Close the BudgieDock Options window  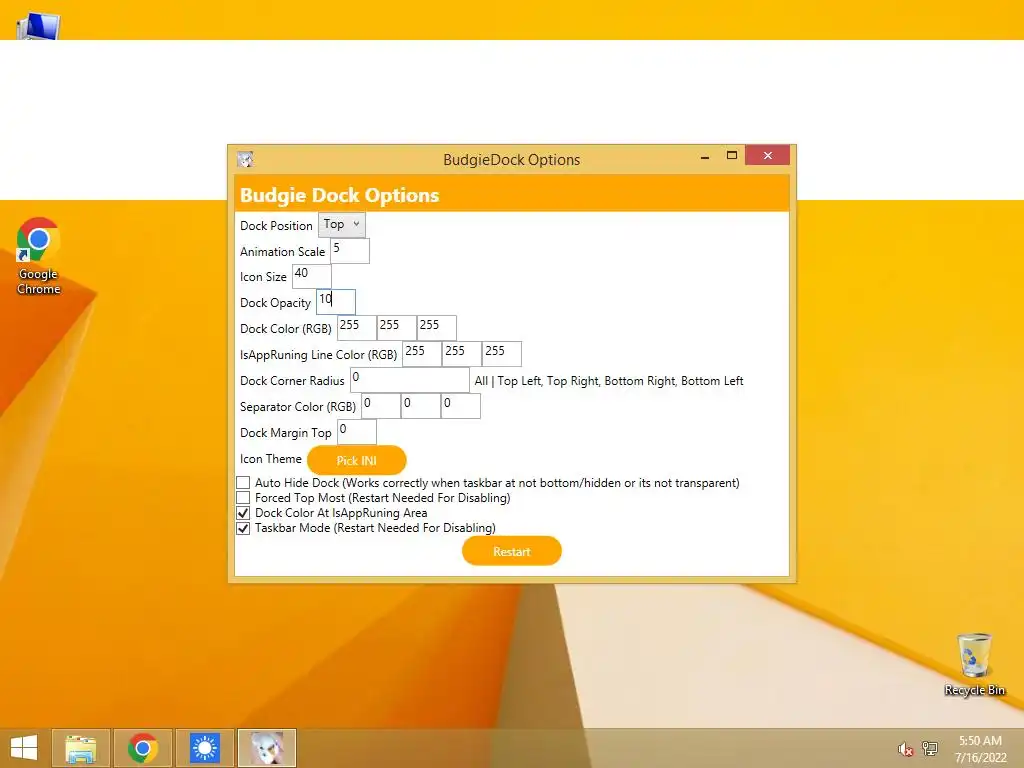(767, 155)
